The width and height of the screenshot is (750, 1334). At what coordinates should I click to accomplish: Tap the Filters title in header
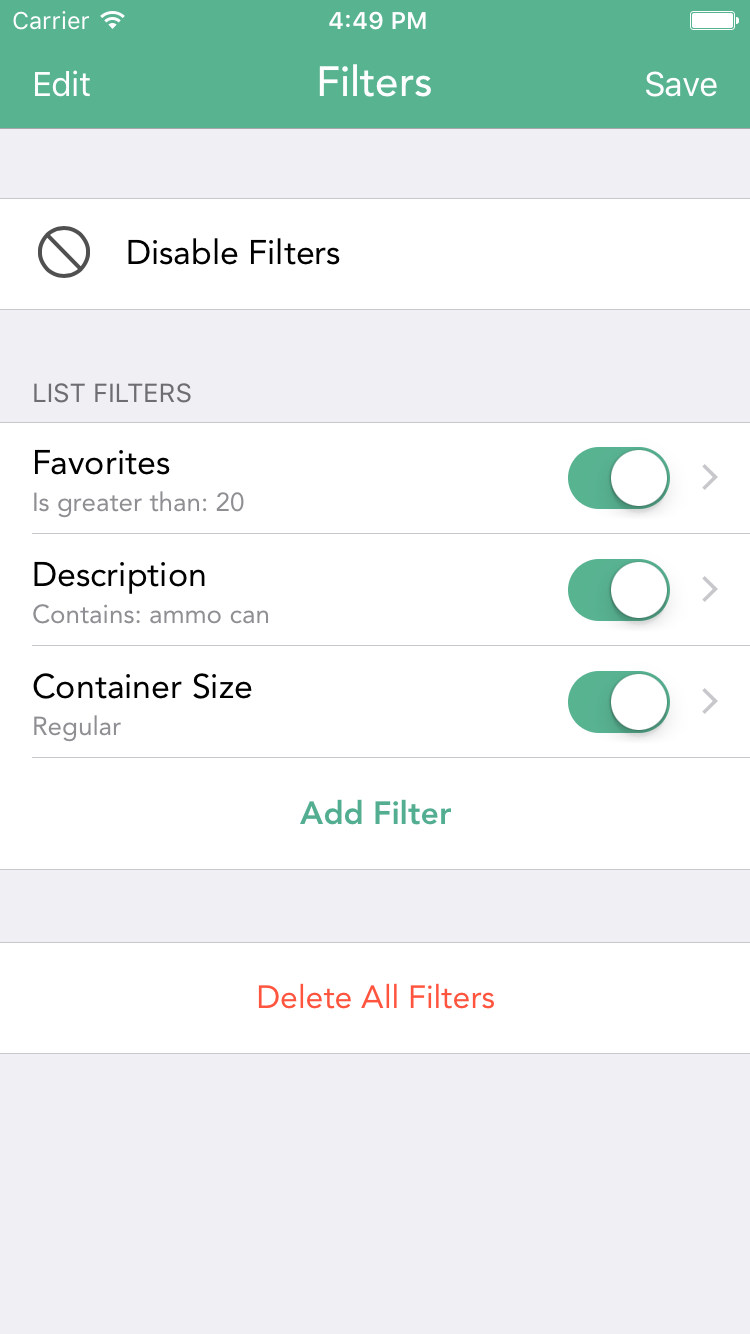375,82
